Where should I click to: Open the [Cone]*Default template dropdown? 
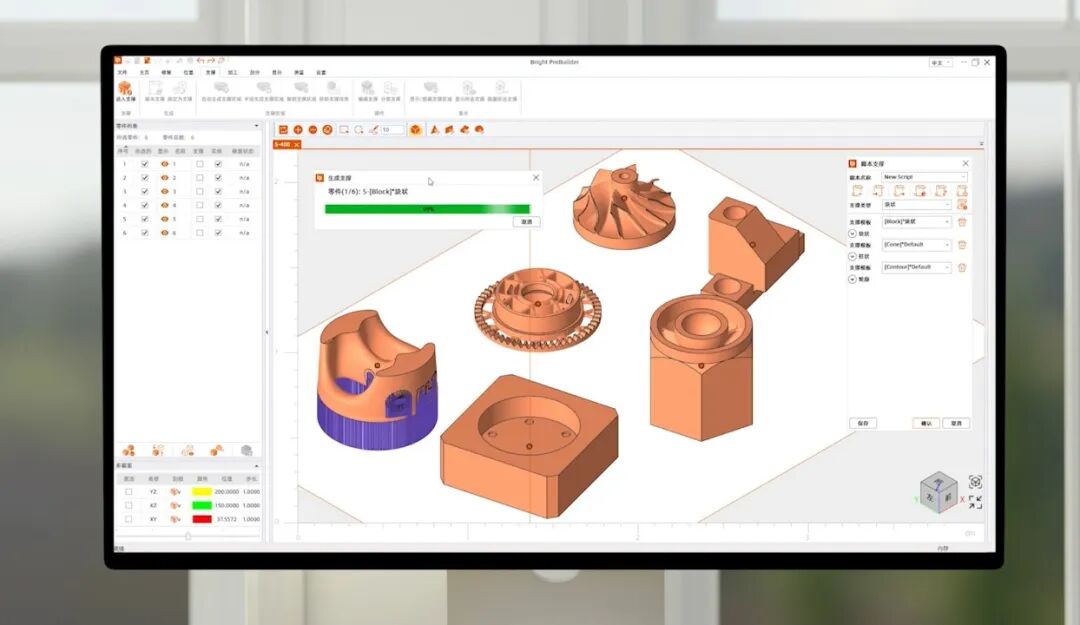point(917,245)
